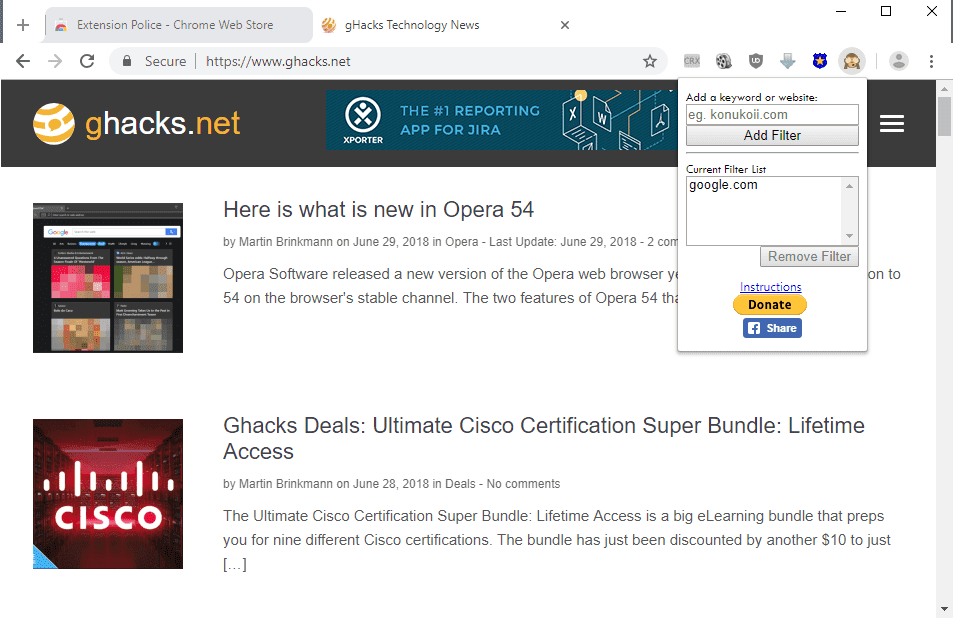The image size is (953, 618).
Task: Click the CRX extension icon
Action: [x=692, y=61]
